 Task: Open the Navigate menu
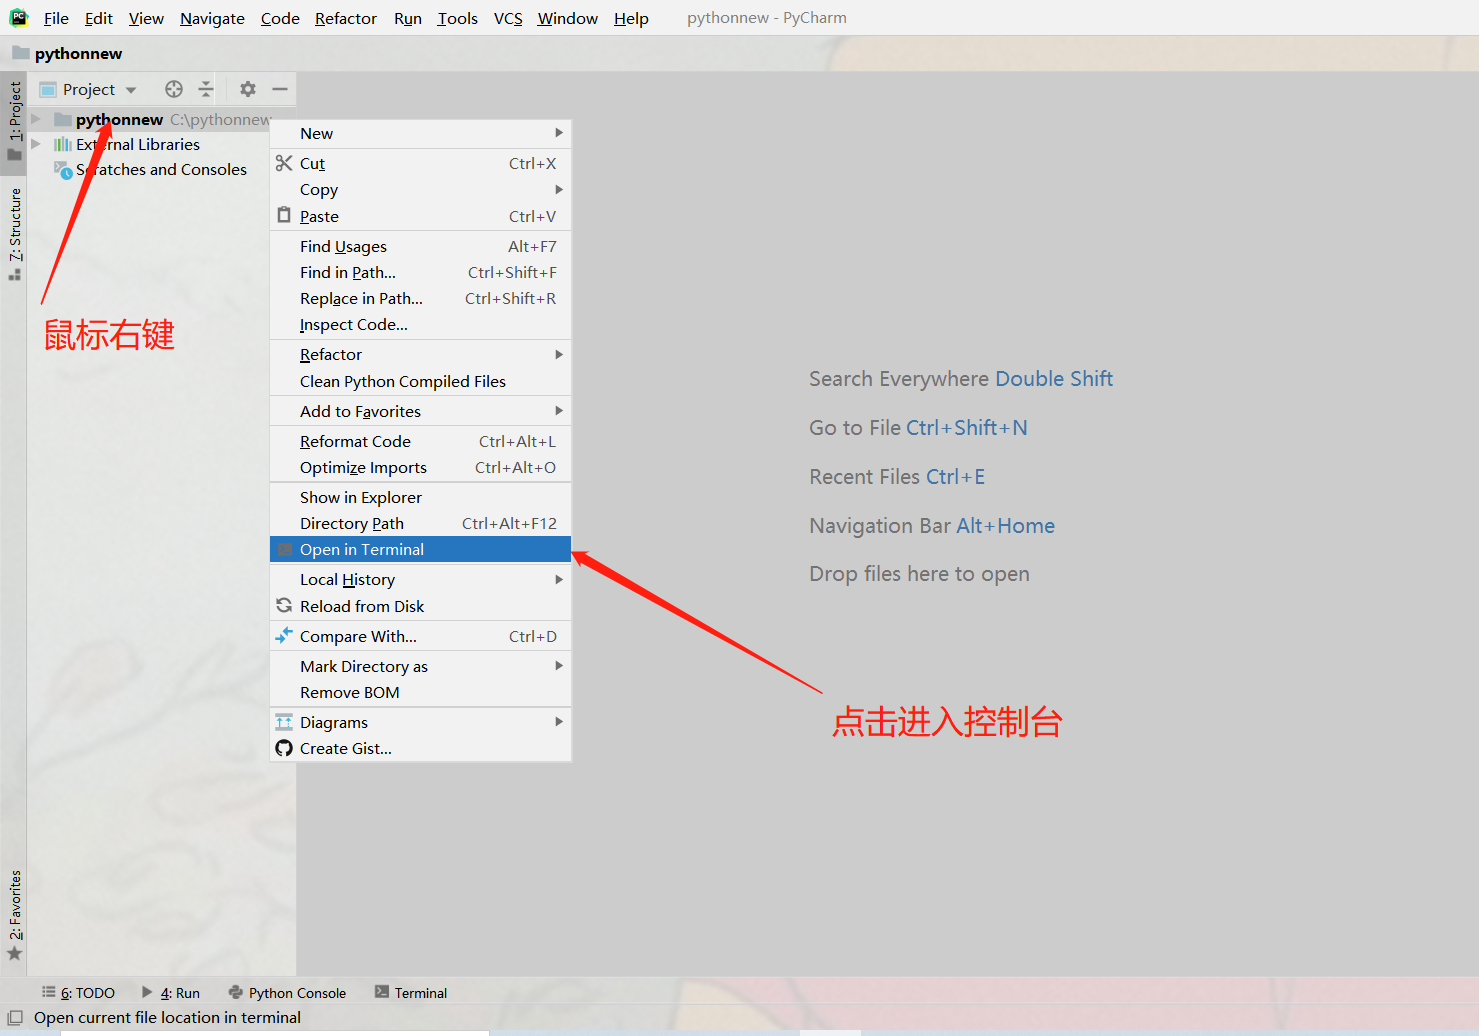click(x=212, y=18)
